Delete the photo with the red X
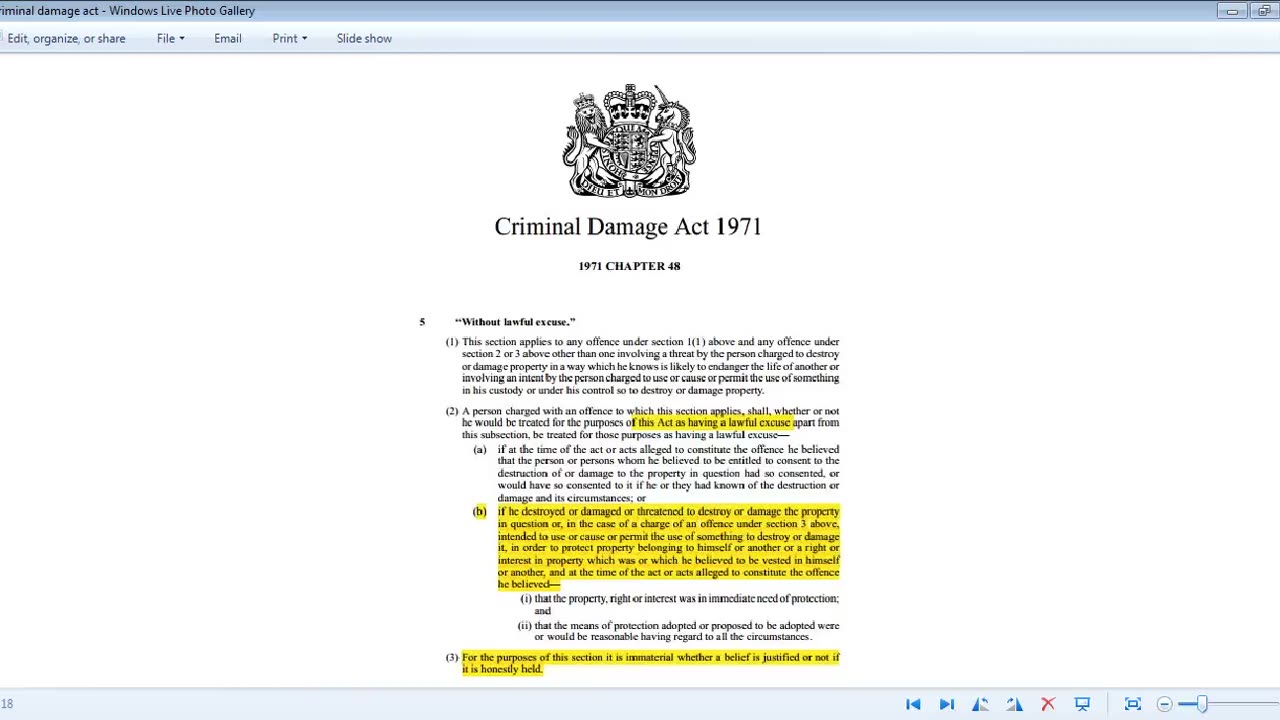 (x=1048, y=705)
